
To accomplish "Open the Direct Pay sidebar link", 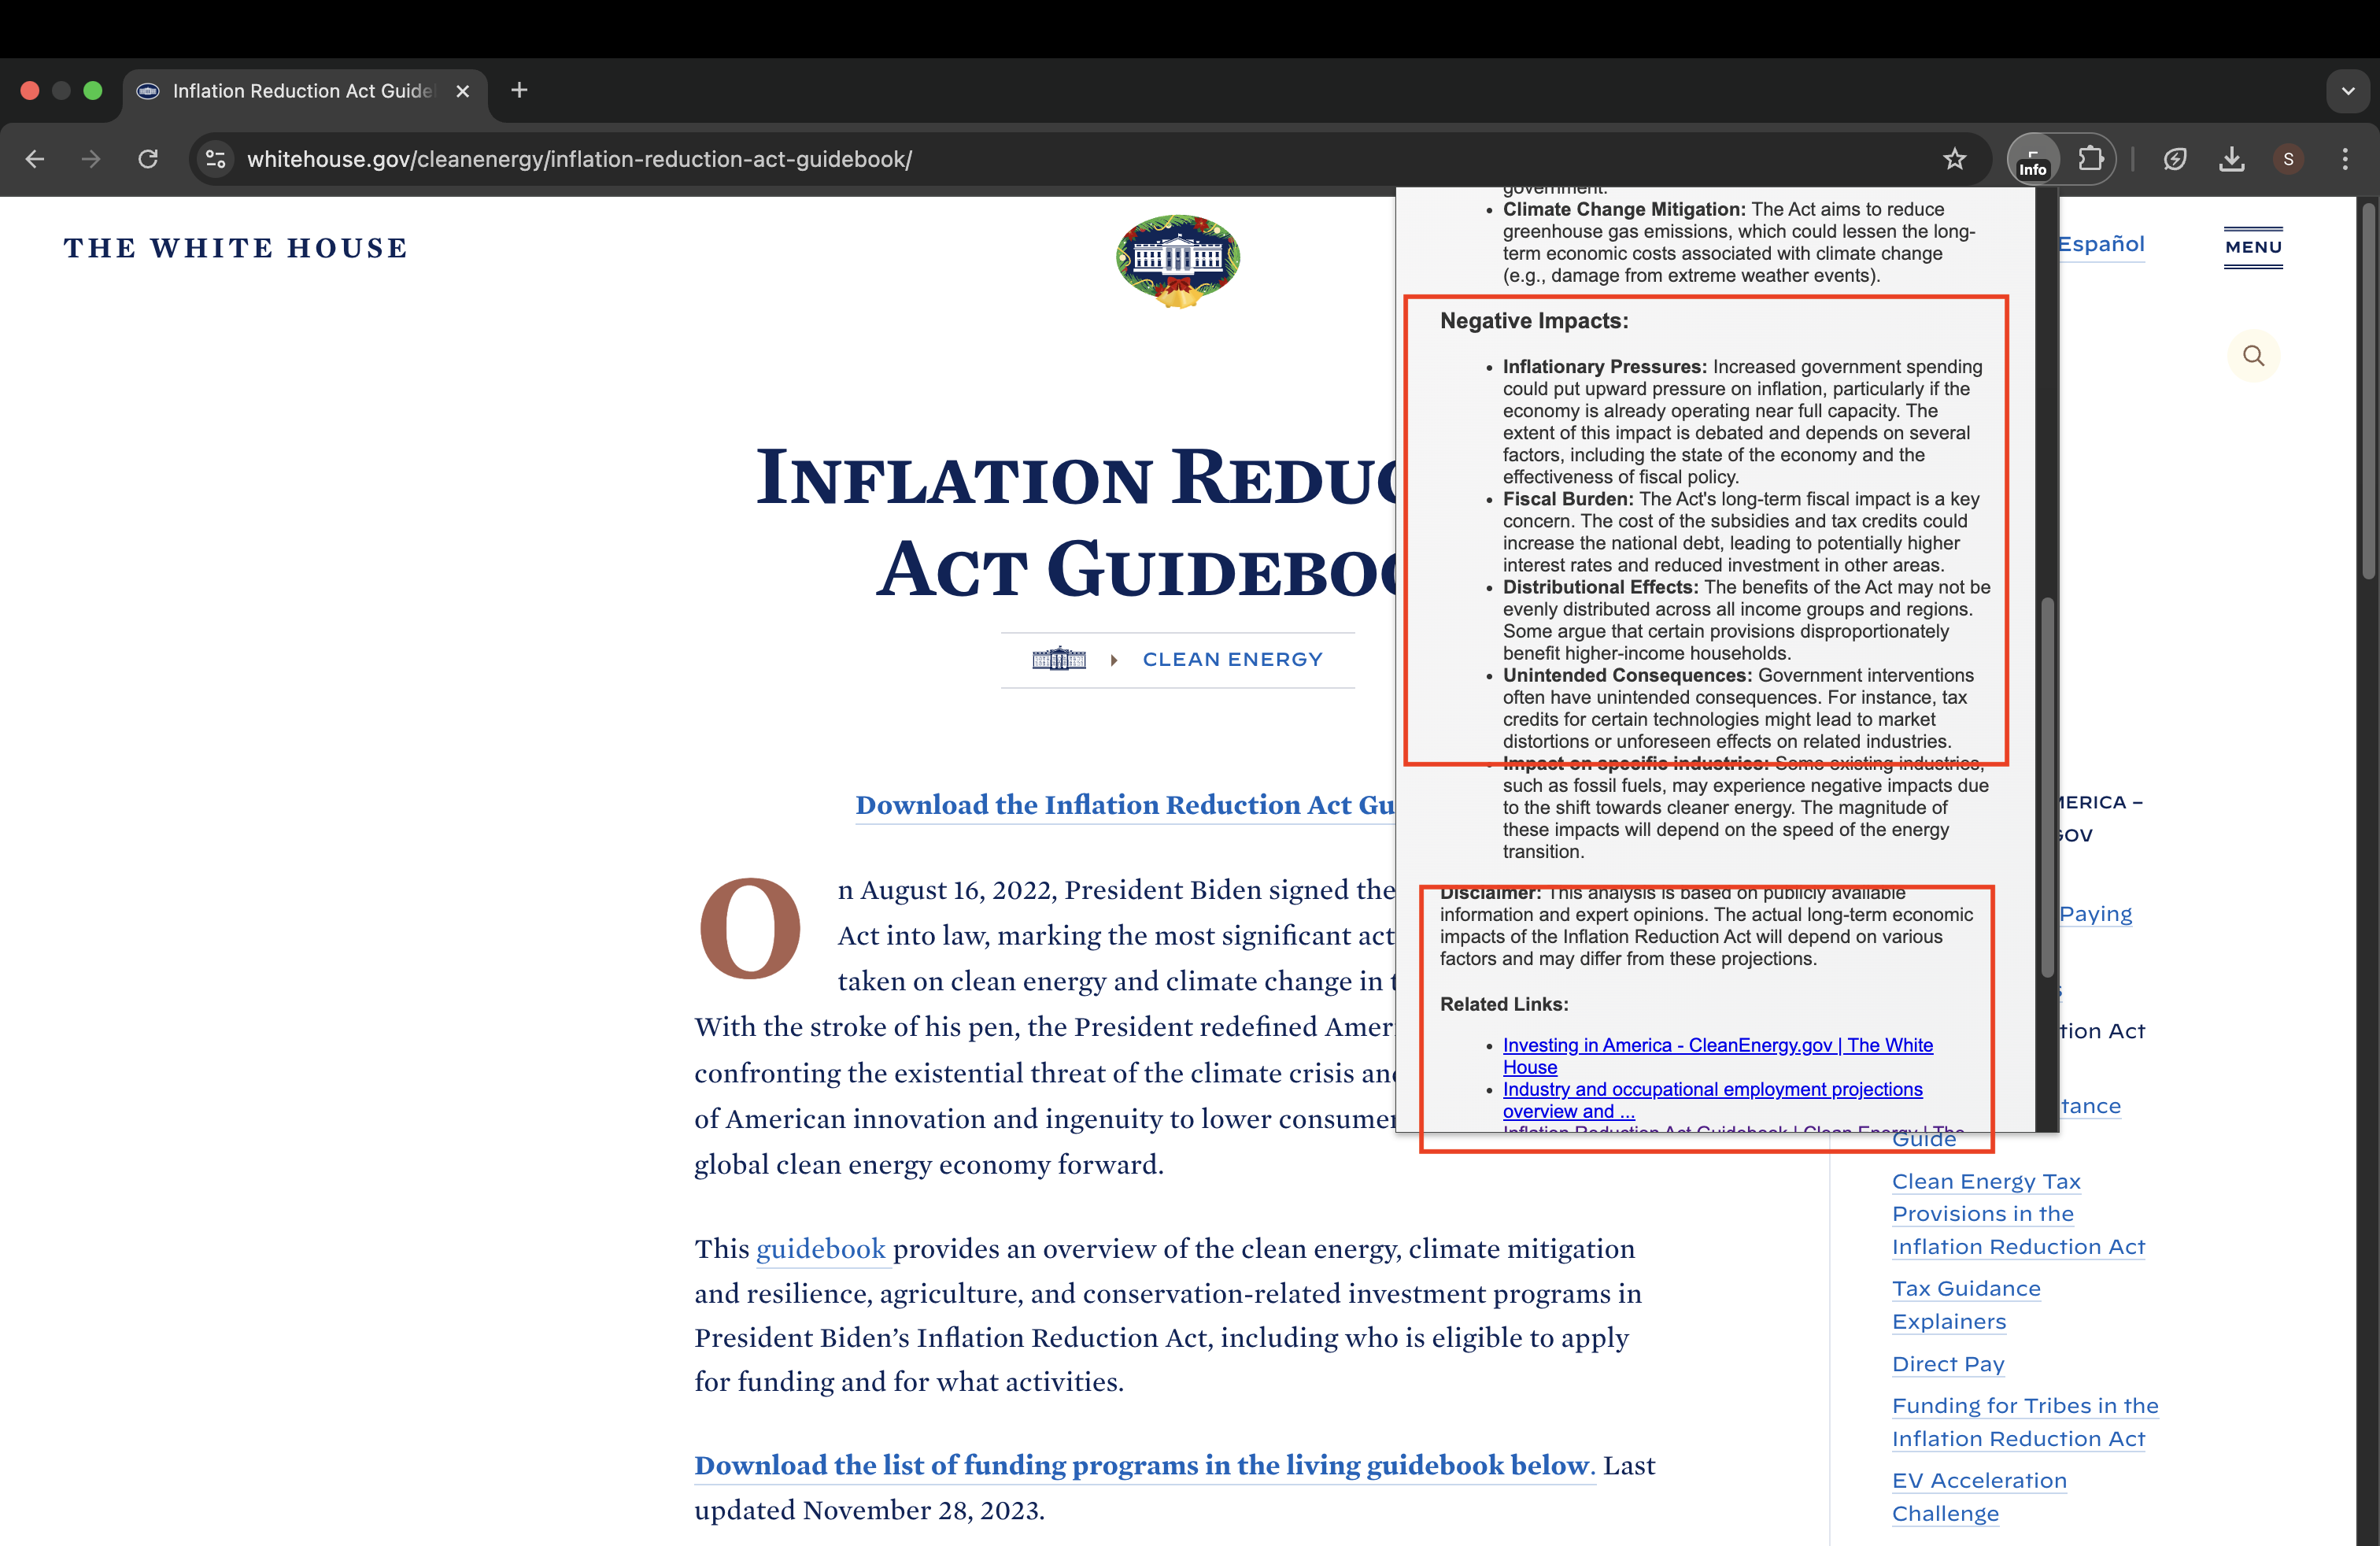I will point(1948,1364).
